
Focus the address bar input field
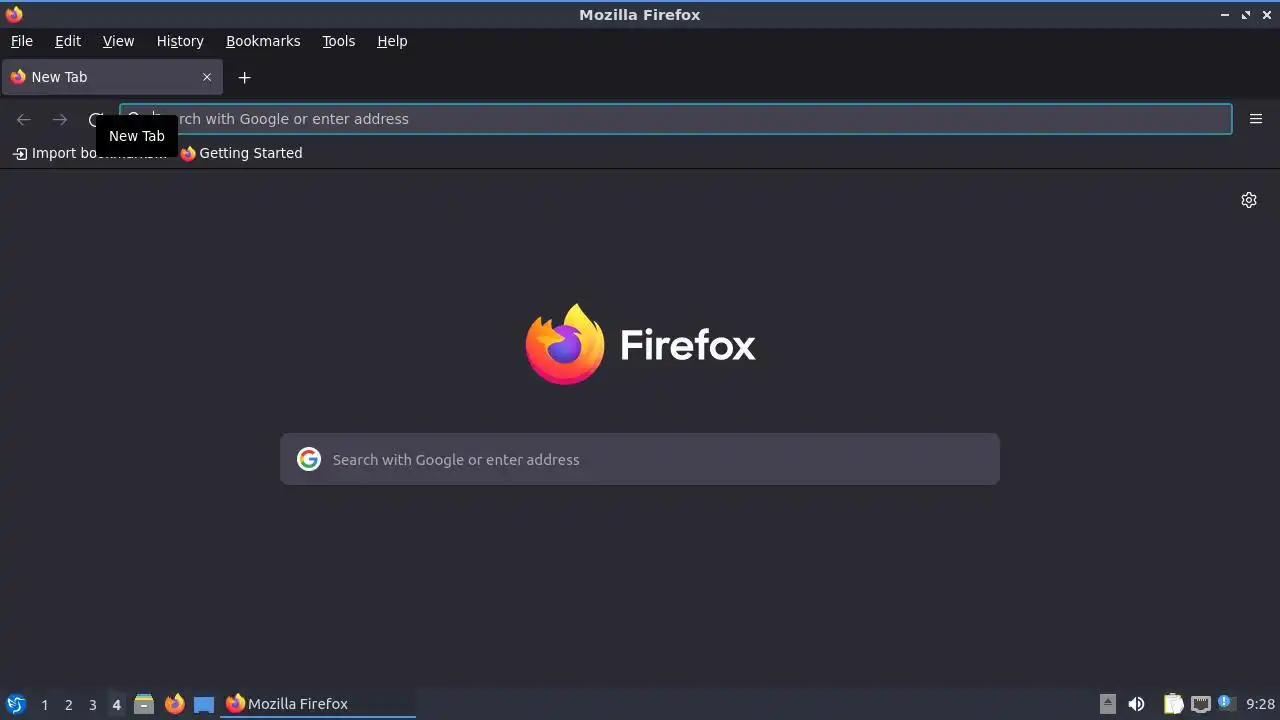click(676, 119)
